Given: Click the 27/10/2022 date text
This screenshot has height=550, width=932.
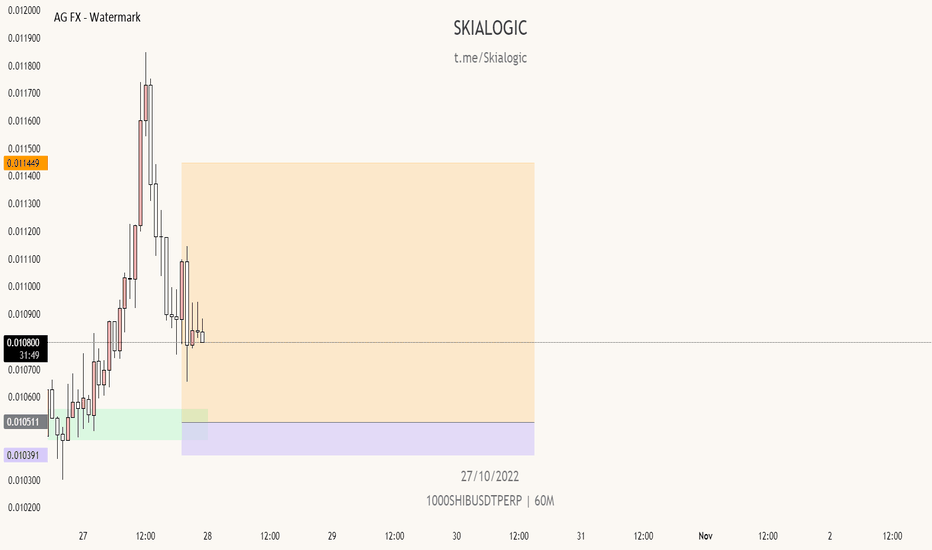Looking at the screenshot, I should pyautogui.click(x=490, y=476).
